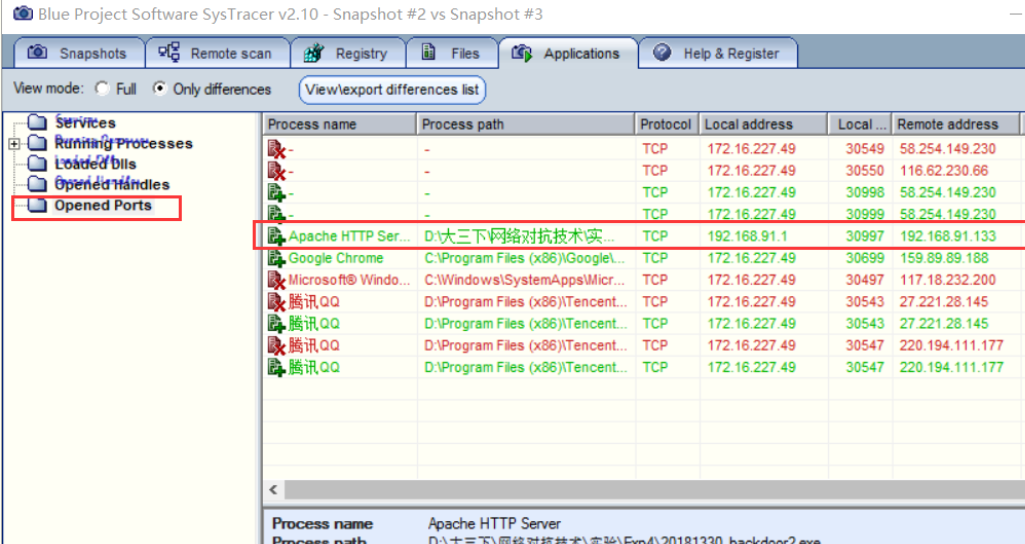Click remote address 117.18.232.200
This screenshot has height=544, width=1025.
pyautogui.click(x=947, y=280)
